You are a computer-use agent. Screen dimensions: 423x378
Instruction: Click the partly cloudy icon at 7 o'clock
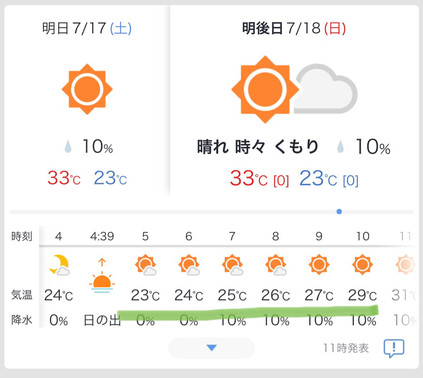click(232, 265)
